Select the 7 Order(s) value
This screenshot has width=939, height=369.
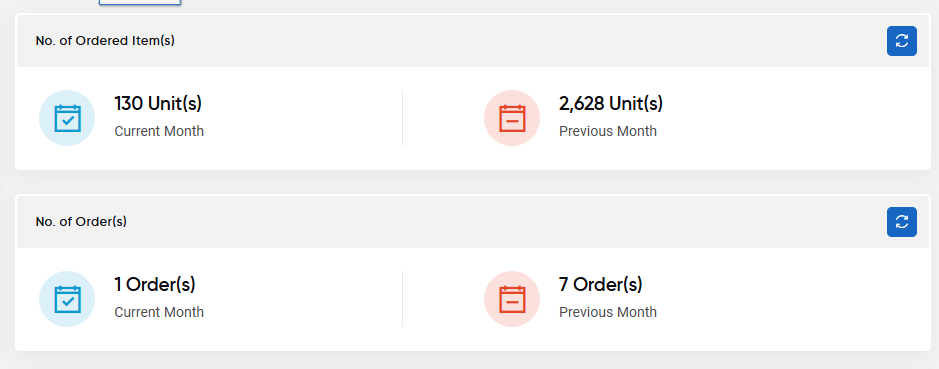click(x=601, y=285)
